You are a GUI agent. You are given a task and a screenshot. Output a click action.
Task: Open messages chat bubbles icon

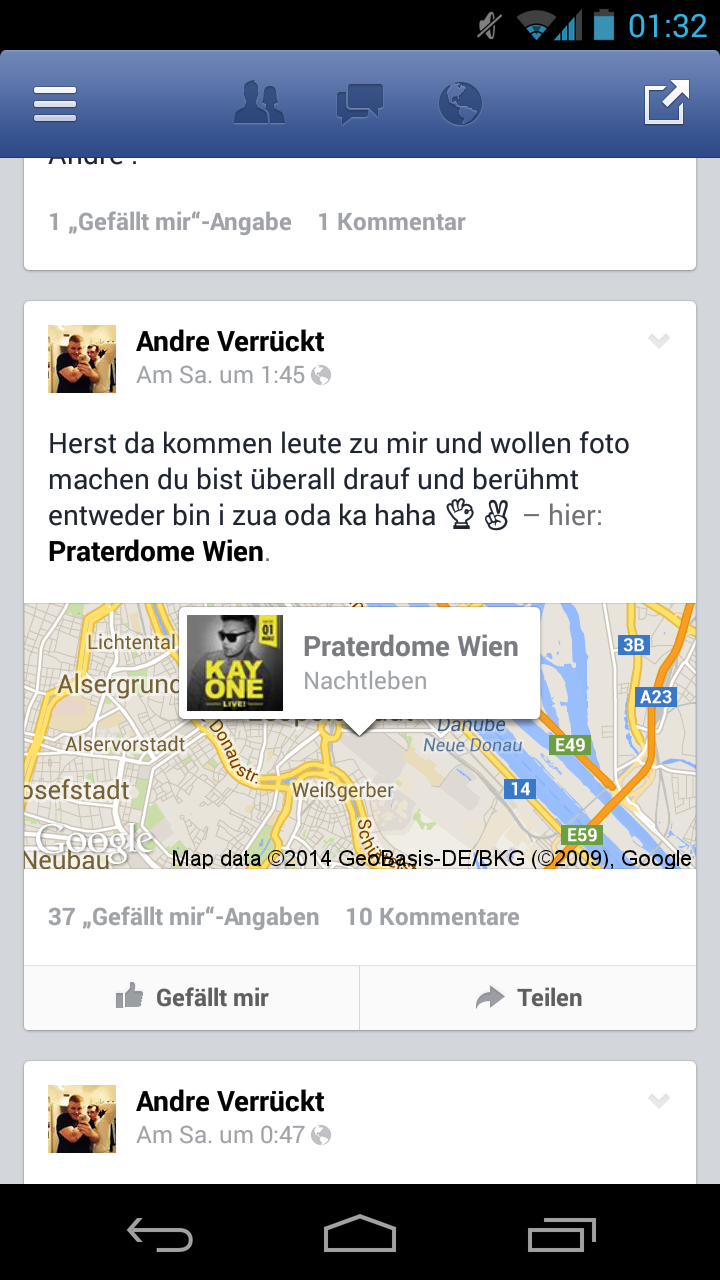[x=359, y=104]
